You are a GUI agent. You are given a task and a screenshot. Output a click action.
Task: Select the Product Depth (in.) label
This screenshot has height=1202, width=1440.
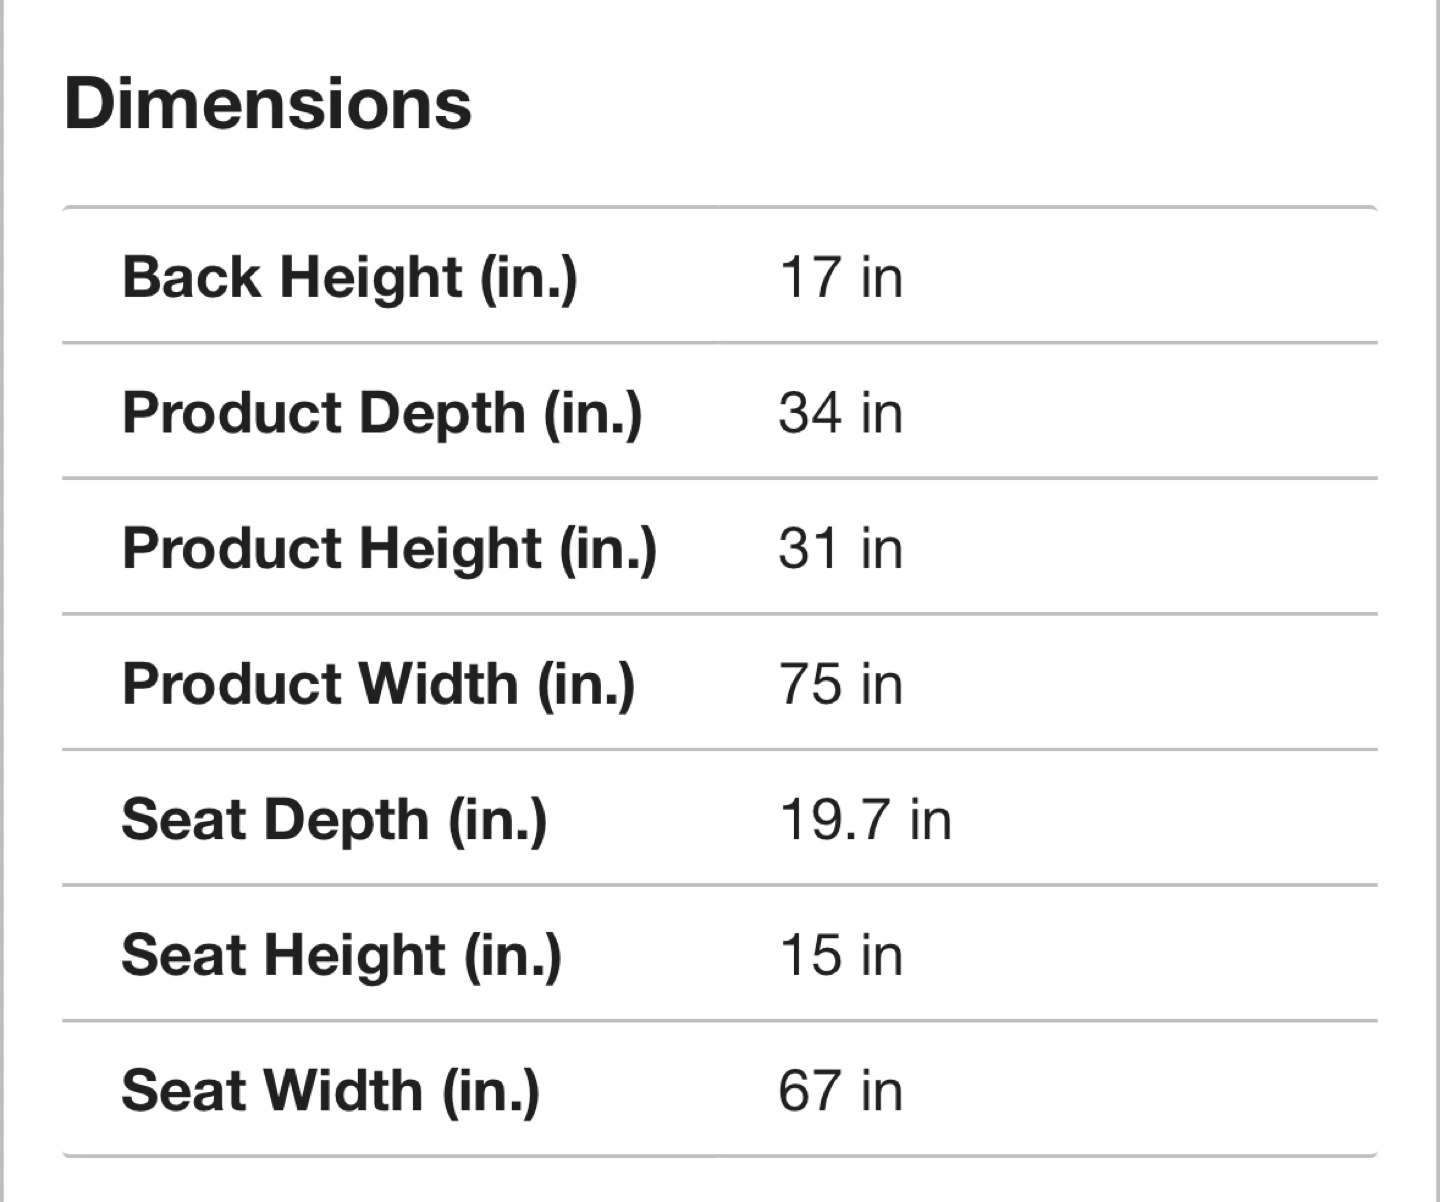click(381, 413)
